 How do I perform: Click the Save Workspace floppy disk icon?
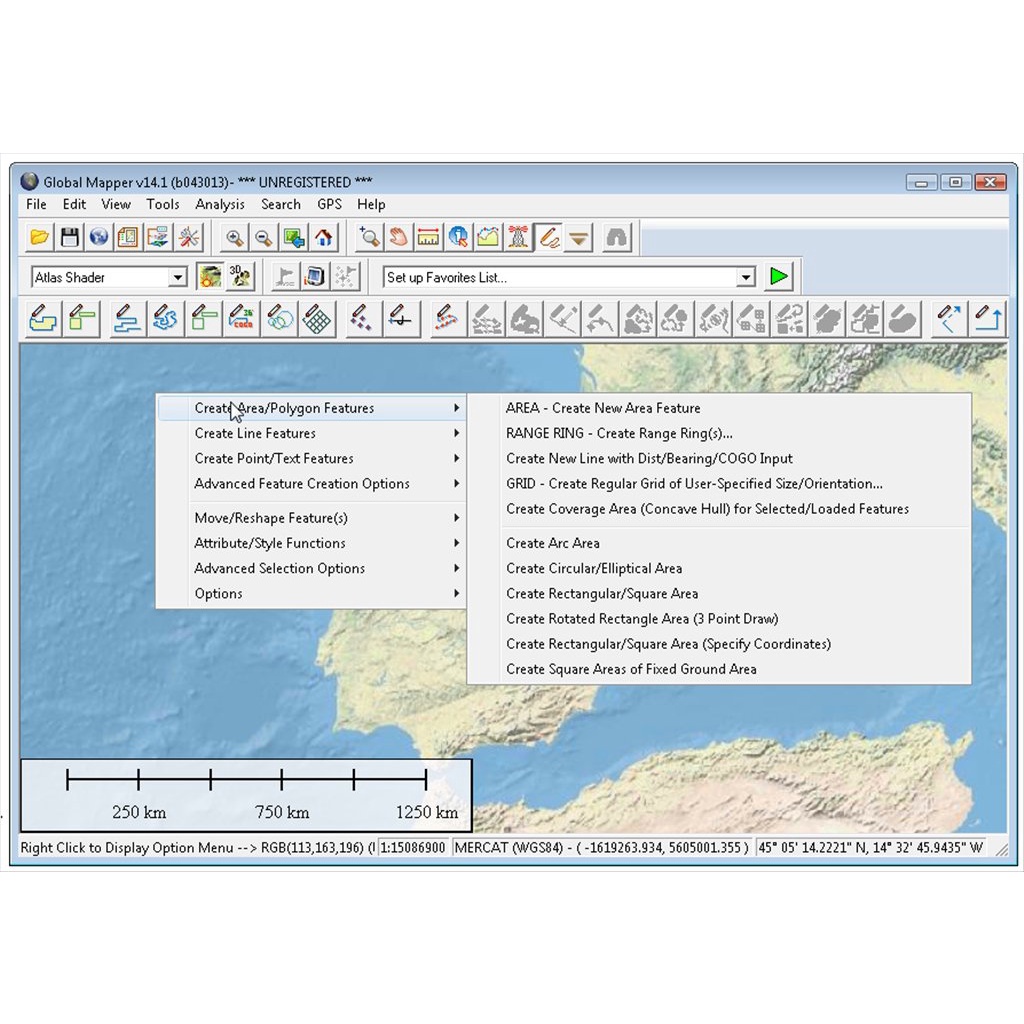[69, 237]
